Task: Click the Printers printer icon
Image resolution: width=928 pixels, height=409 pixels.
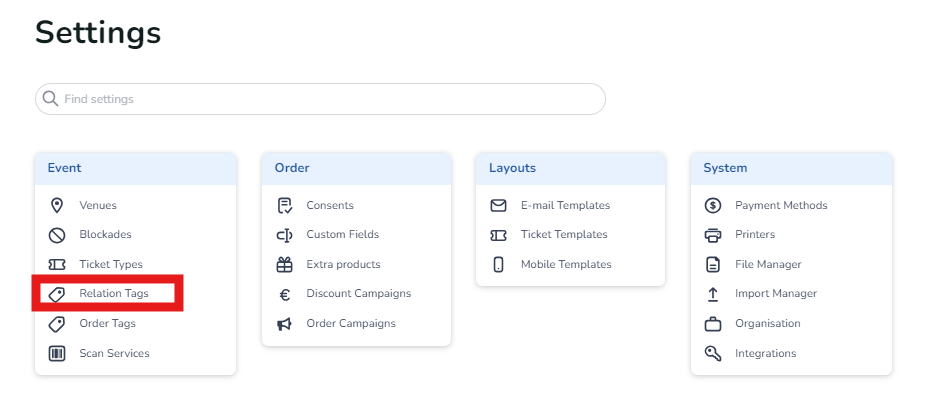Action: [713, 235]
